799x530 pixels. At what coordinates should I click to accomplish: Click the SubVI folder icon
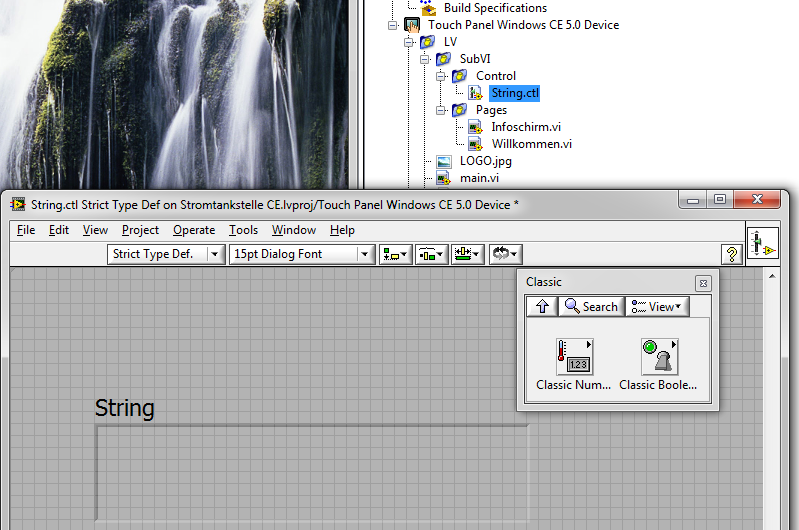(443, 59)
